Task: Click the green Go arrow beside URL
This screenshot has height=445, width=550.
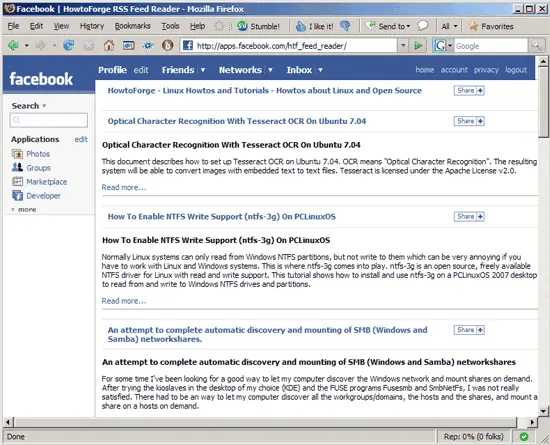Action: click(x=418, y=46)
